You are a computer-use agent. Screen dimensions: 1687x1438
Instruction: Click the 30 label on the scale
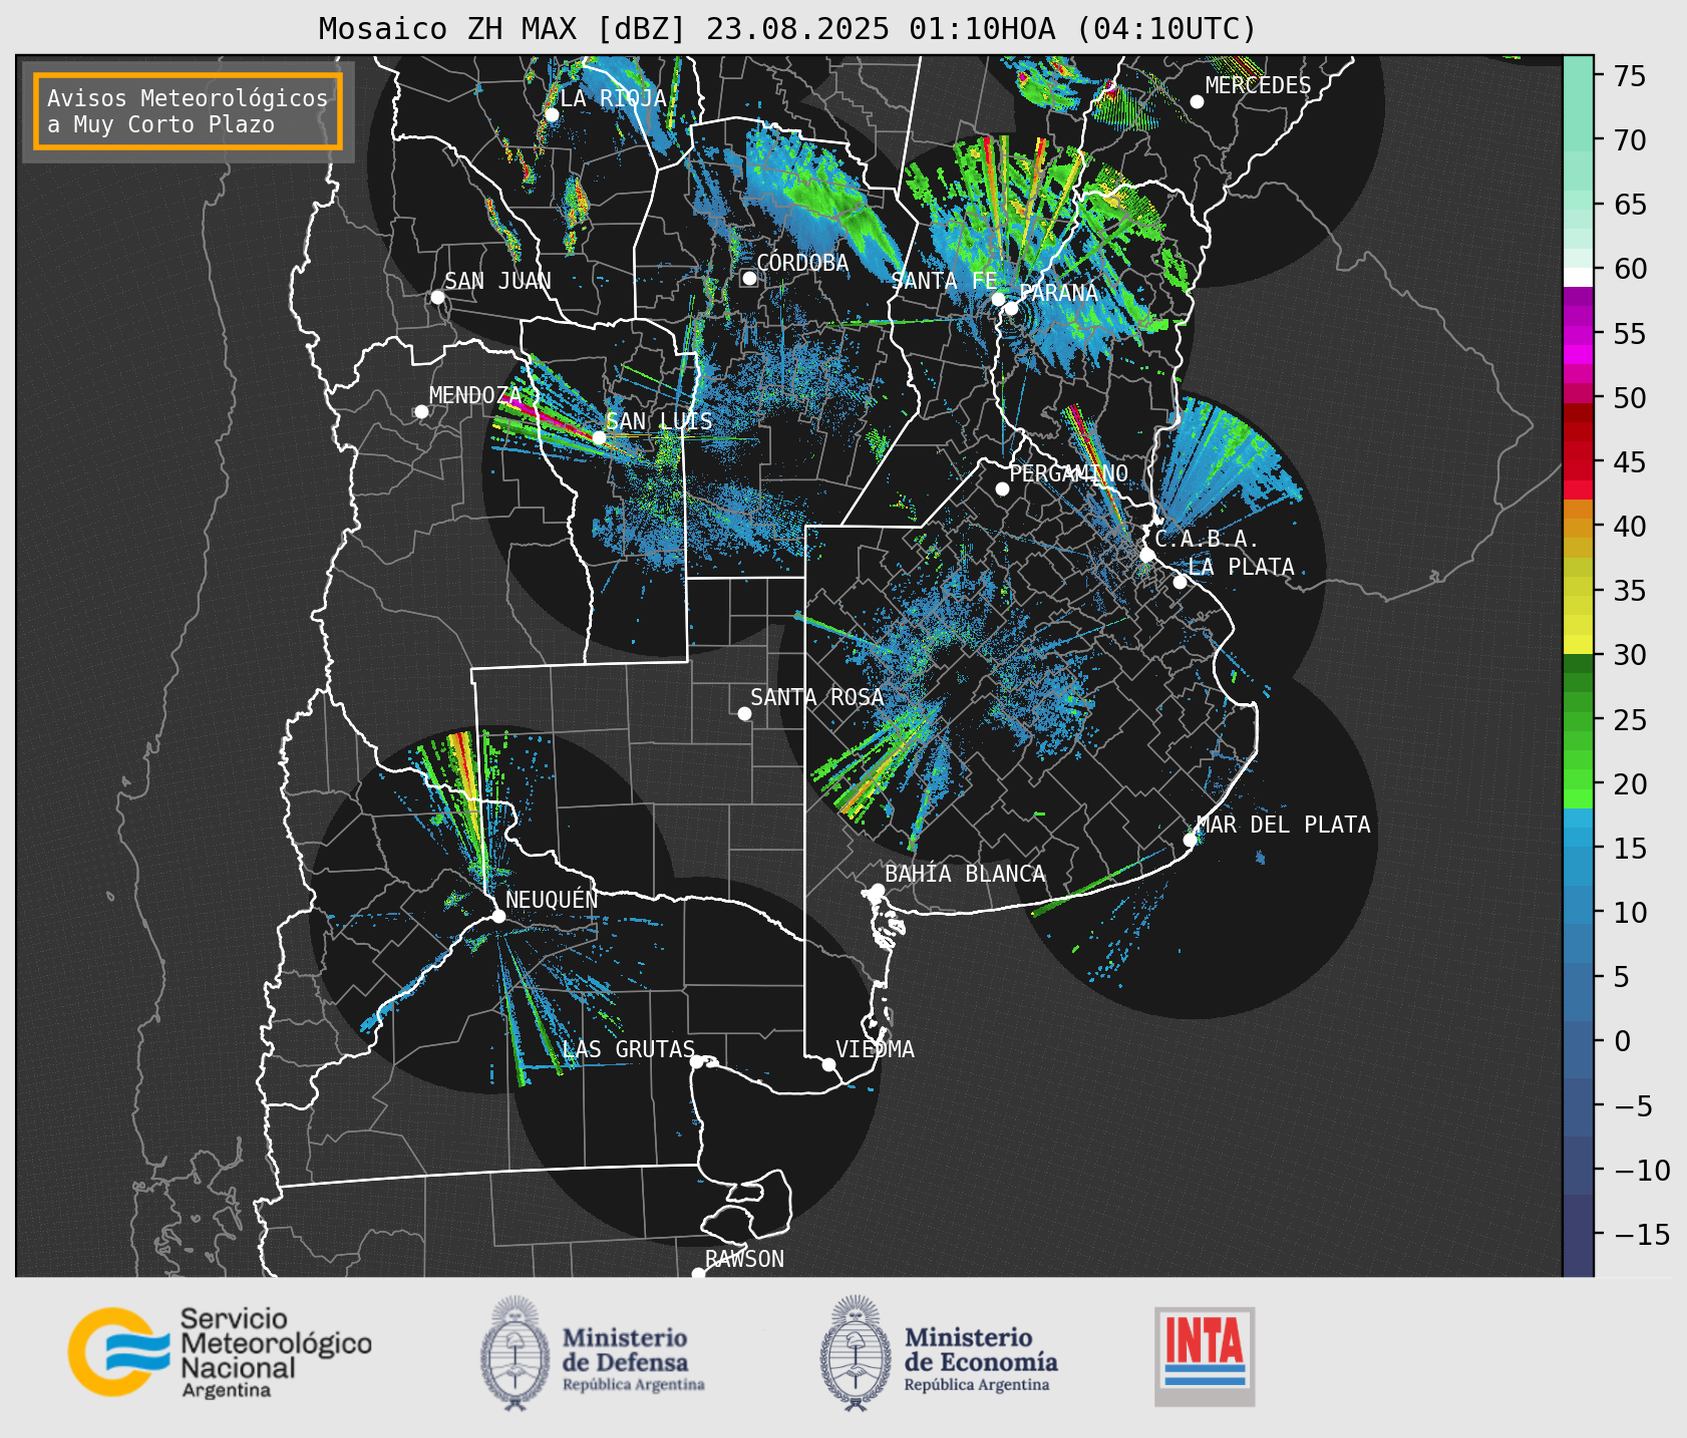[1630, 655]
